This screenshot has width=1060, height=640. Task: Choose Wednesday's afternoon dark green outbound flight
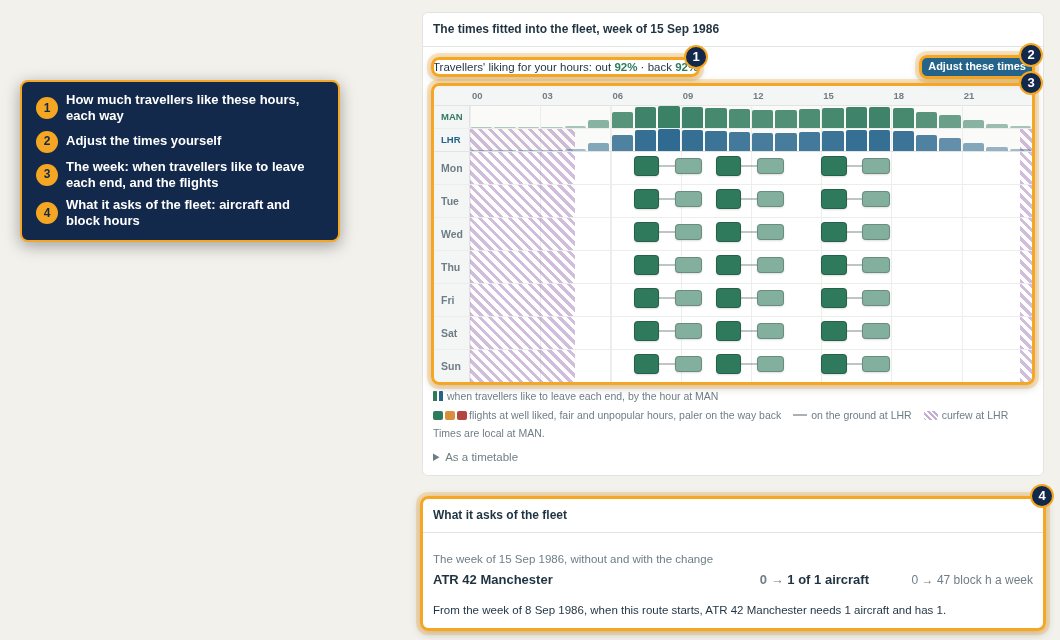(x=834, y=232)
